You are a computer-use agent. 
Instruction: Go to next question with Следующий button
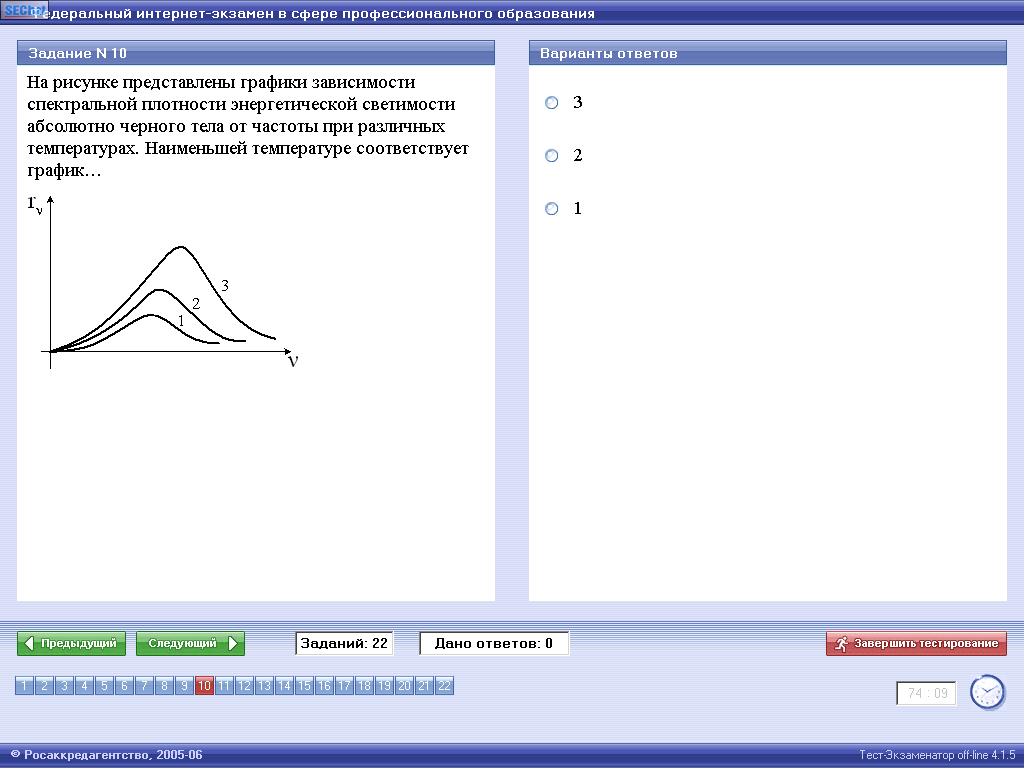pos(190,643)
